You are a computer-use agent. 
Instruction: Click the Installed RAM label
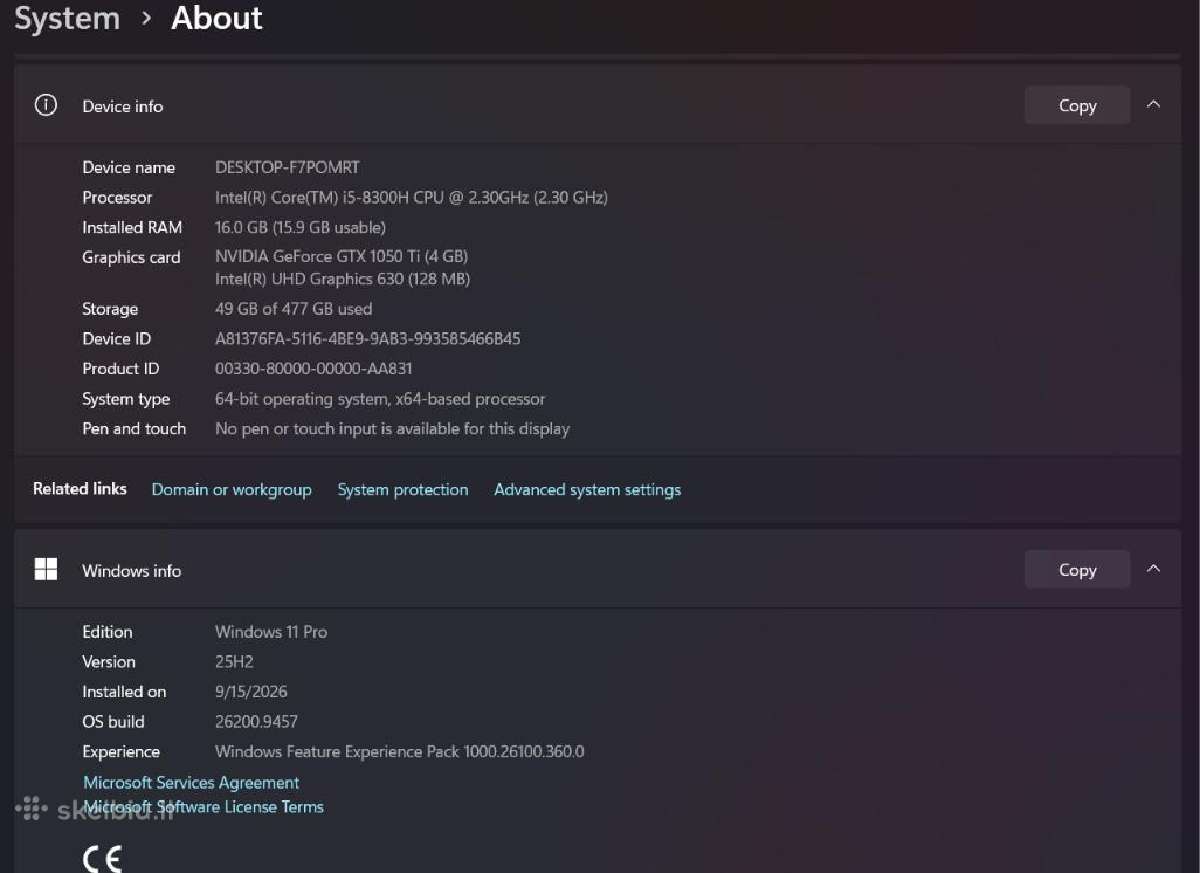pyautogui.click(x=132, y=228)
